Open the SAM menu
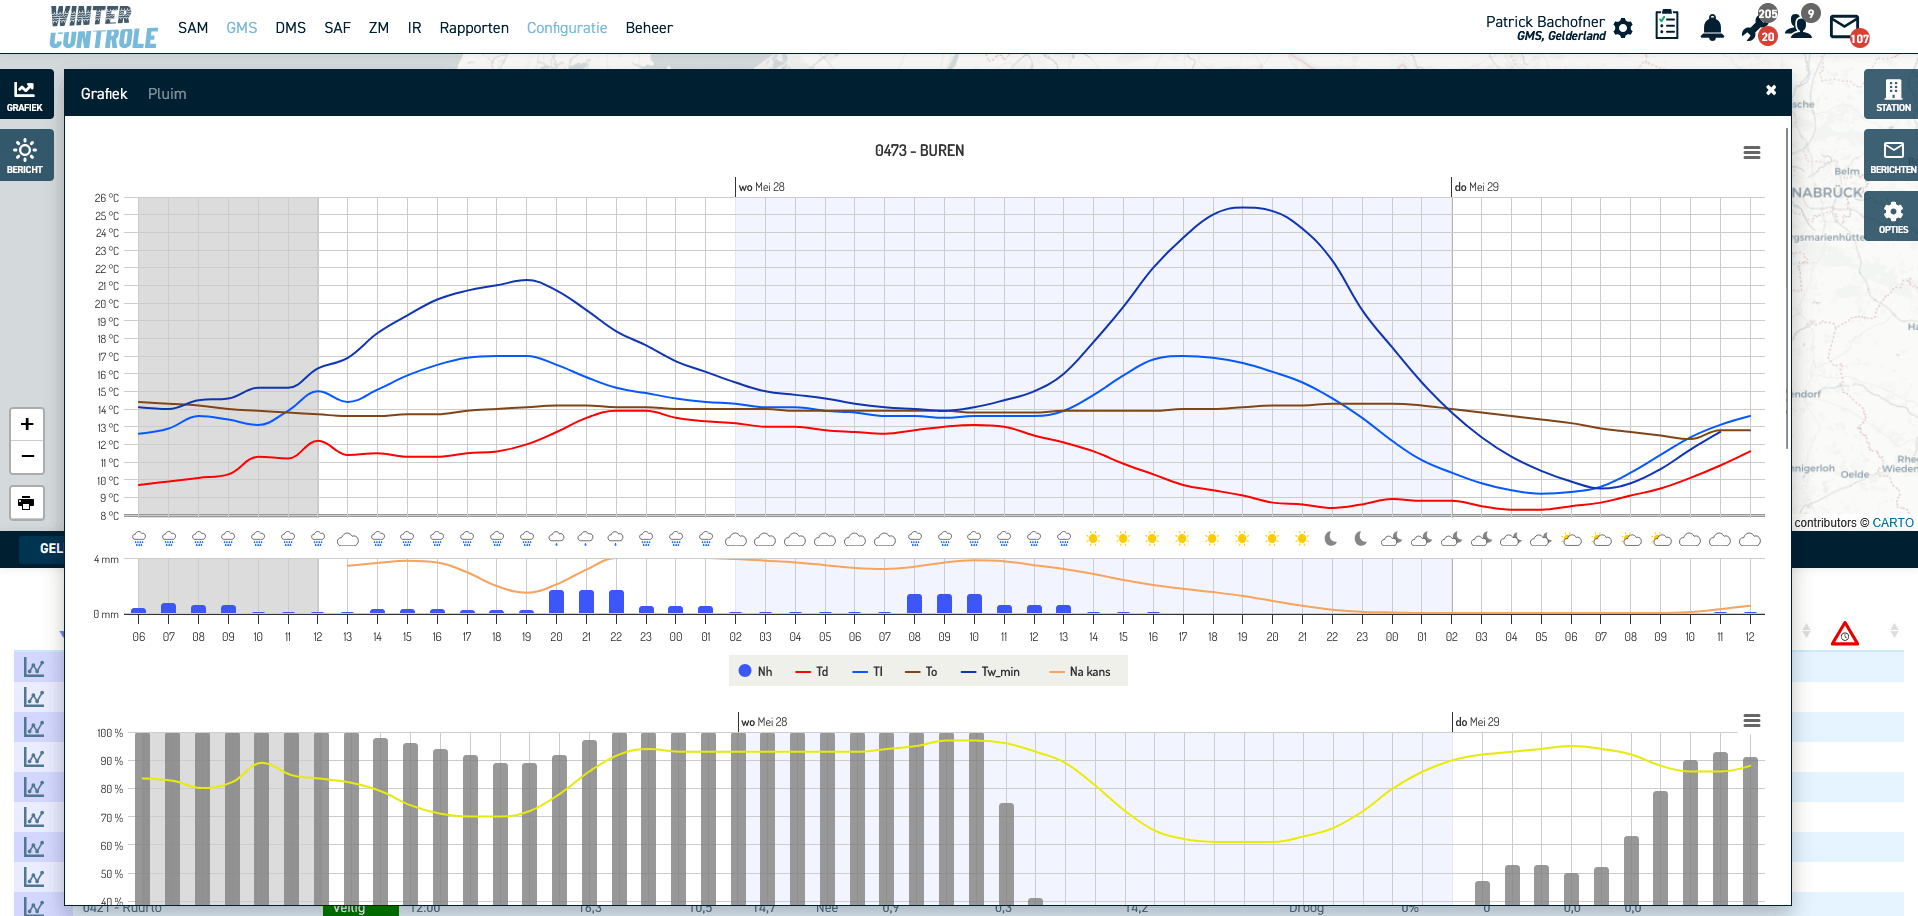Image resolution: width=1918 pixels, height=916 pixels. (193, 28)
